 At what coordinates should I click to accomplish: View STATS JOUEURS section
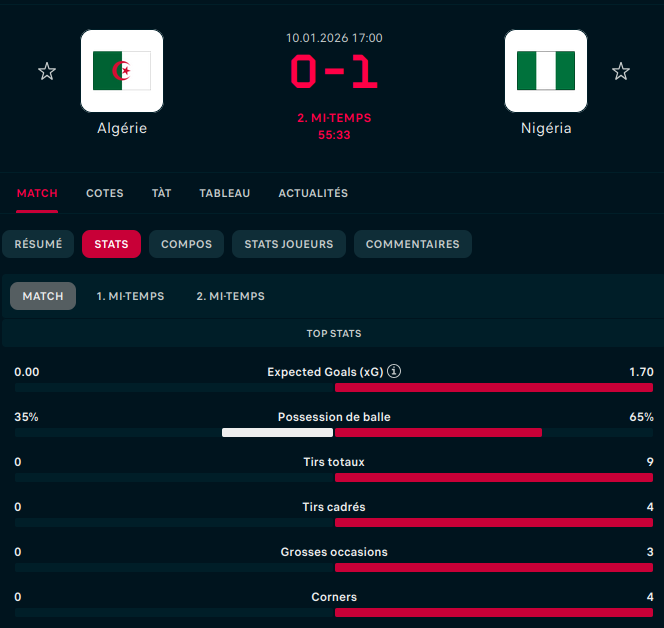tap(289, 244)
